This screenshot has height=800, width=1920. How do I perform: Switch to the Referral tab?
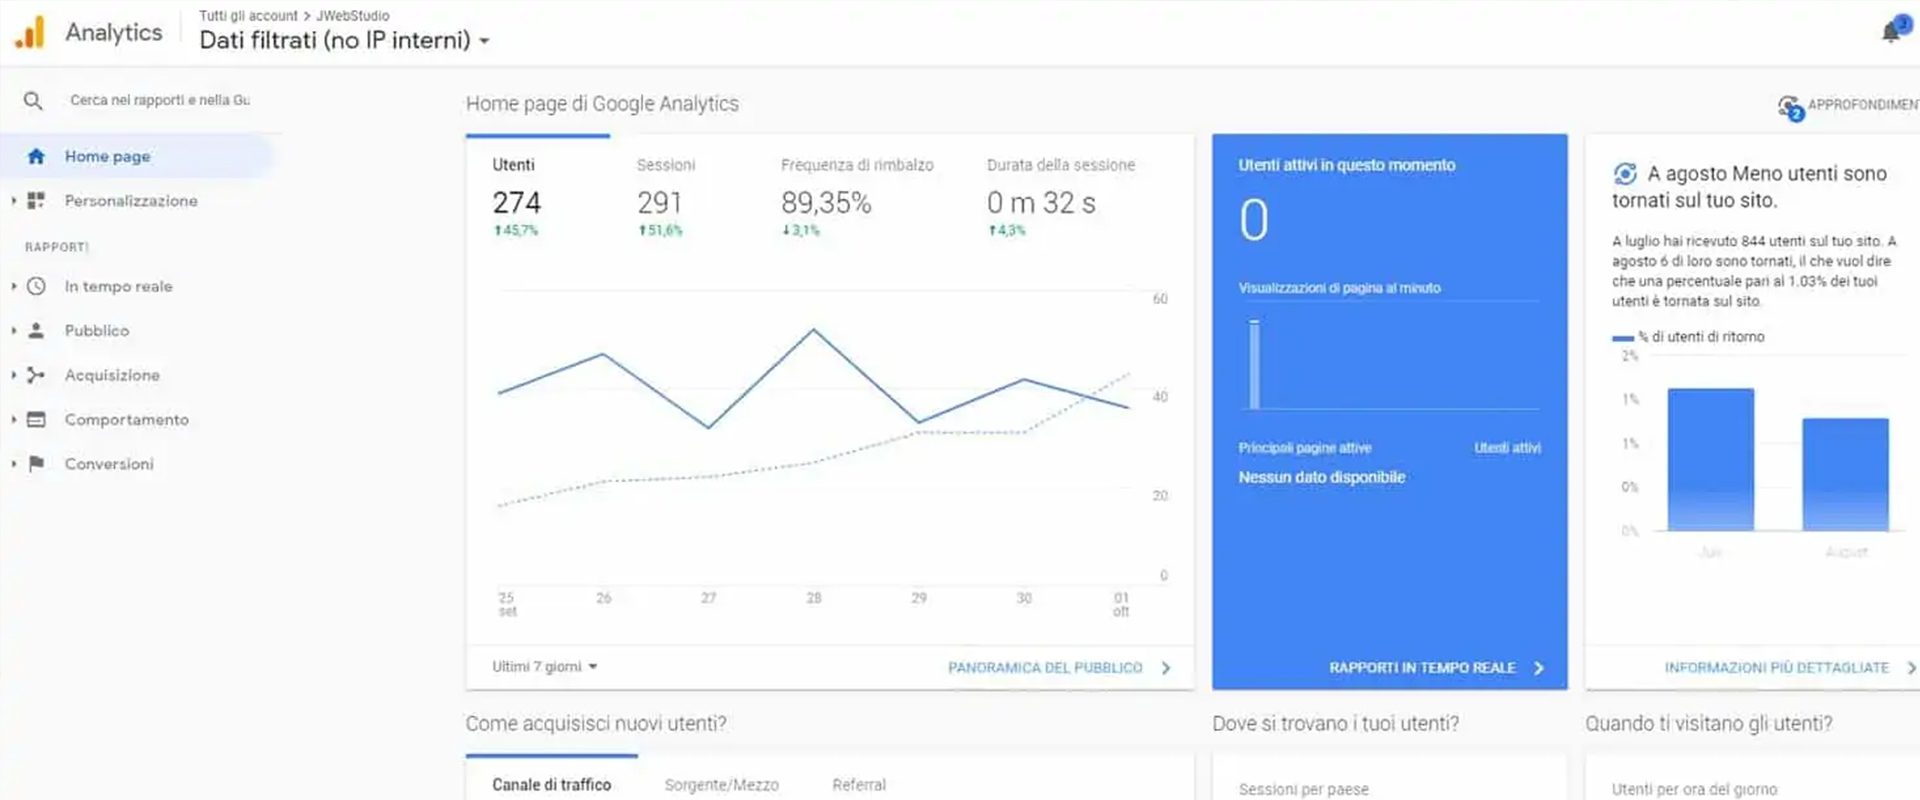click(x=859, y=785)
